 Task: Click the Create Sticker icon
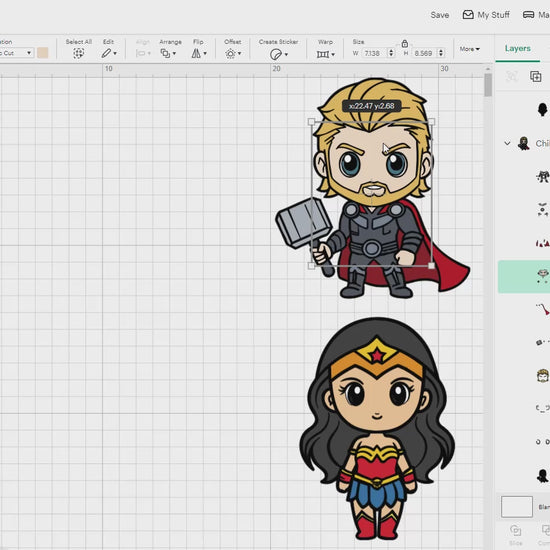coord(276,54)
